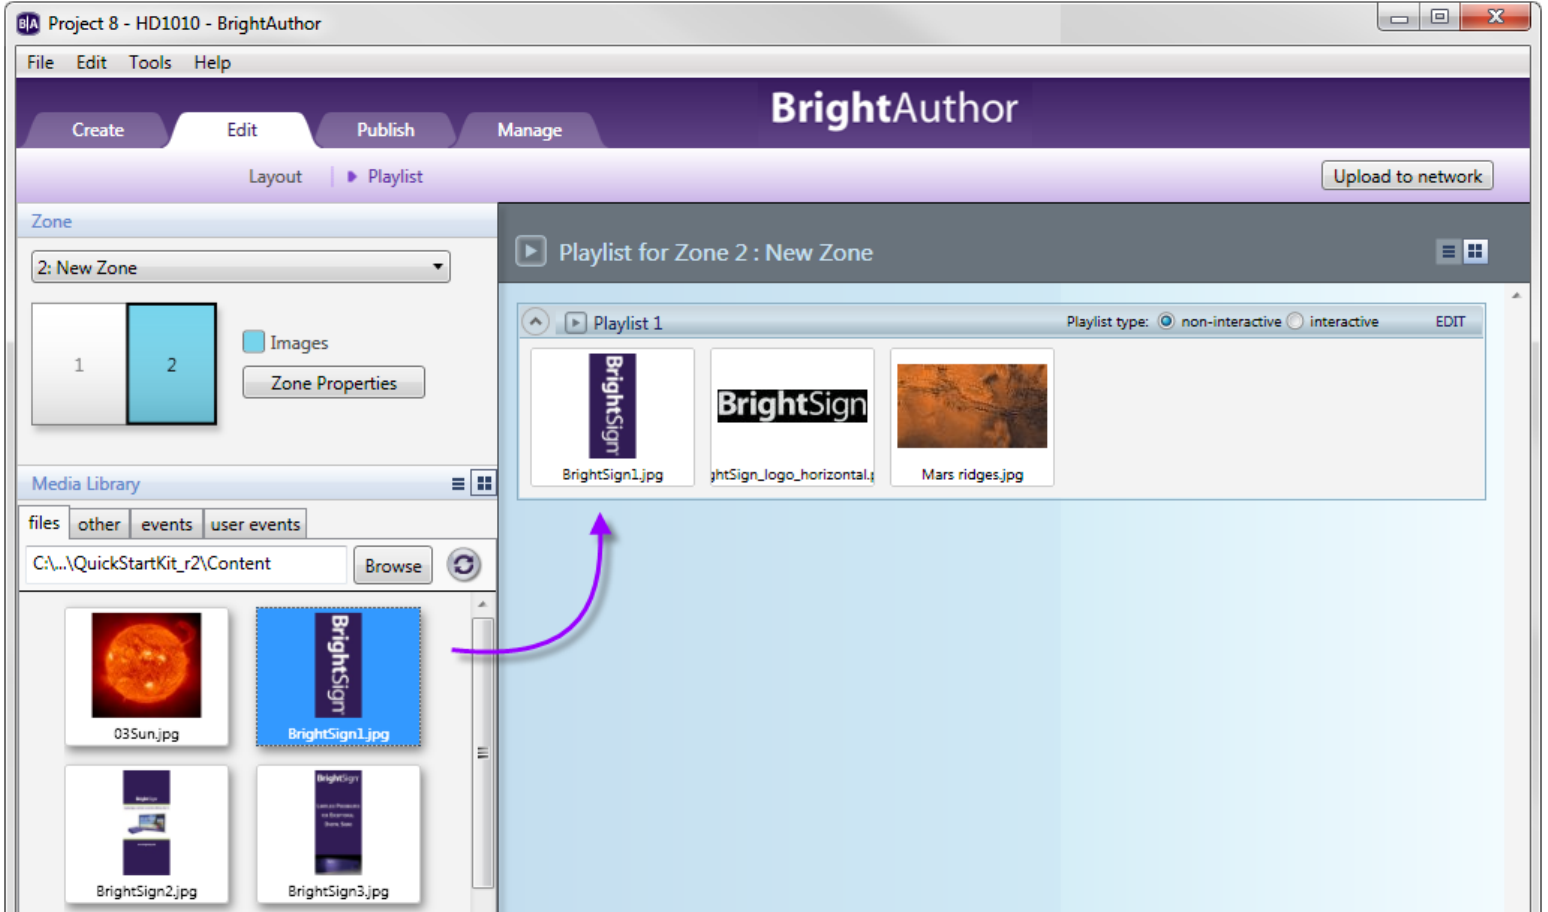
Task: Open the File menu
Action: pos(41,62)
